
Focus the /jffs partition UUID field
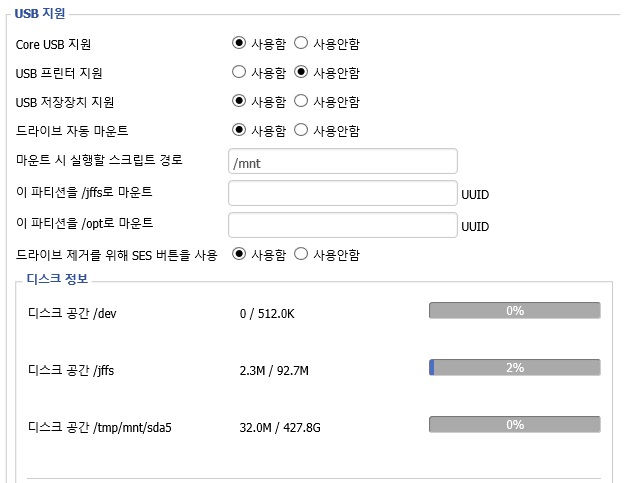click(x=343, y=193)
